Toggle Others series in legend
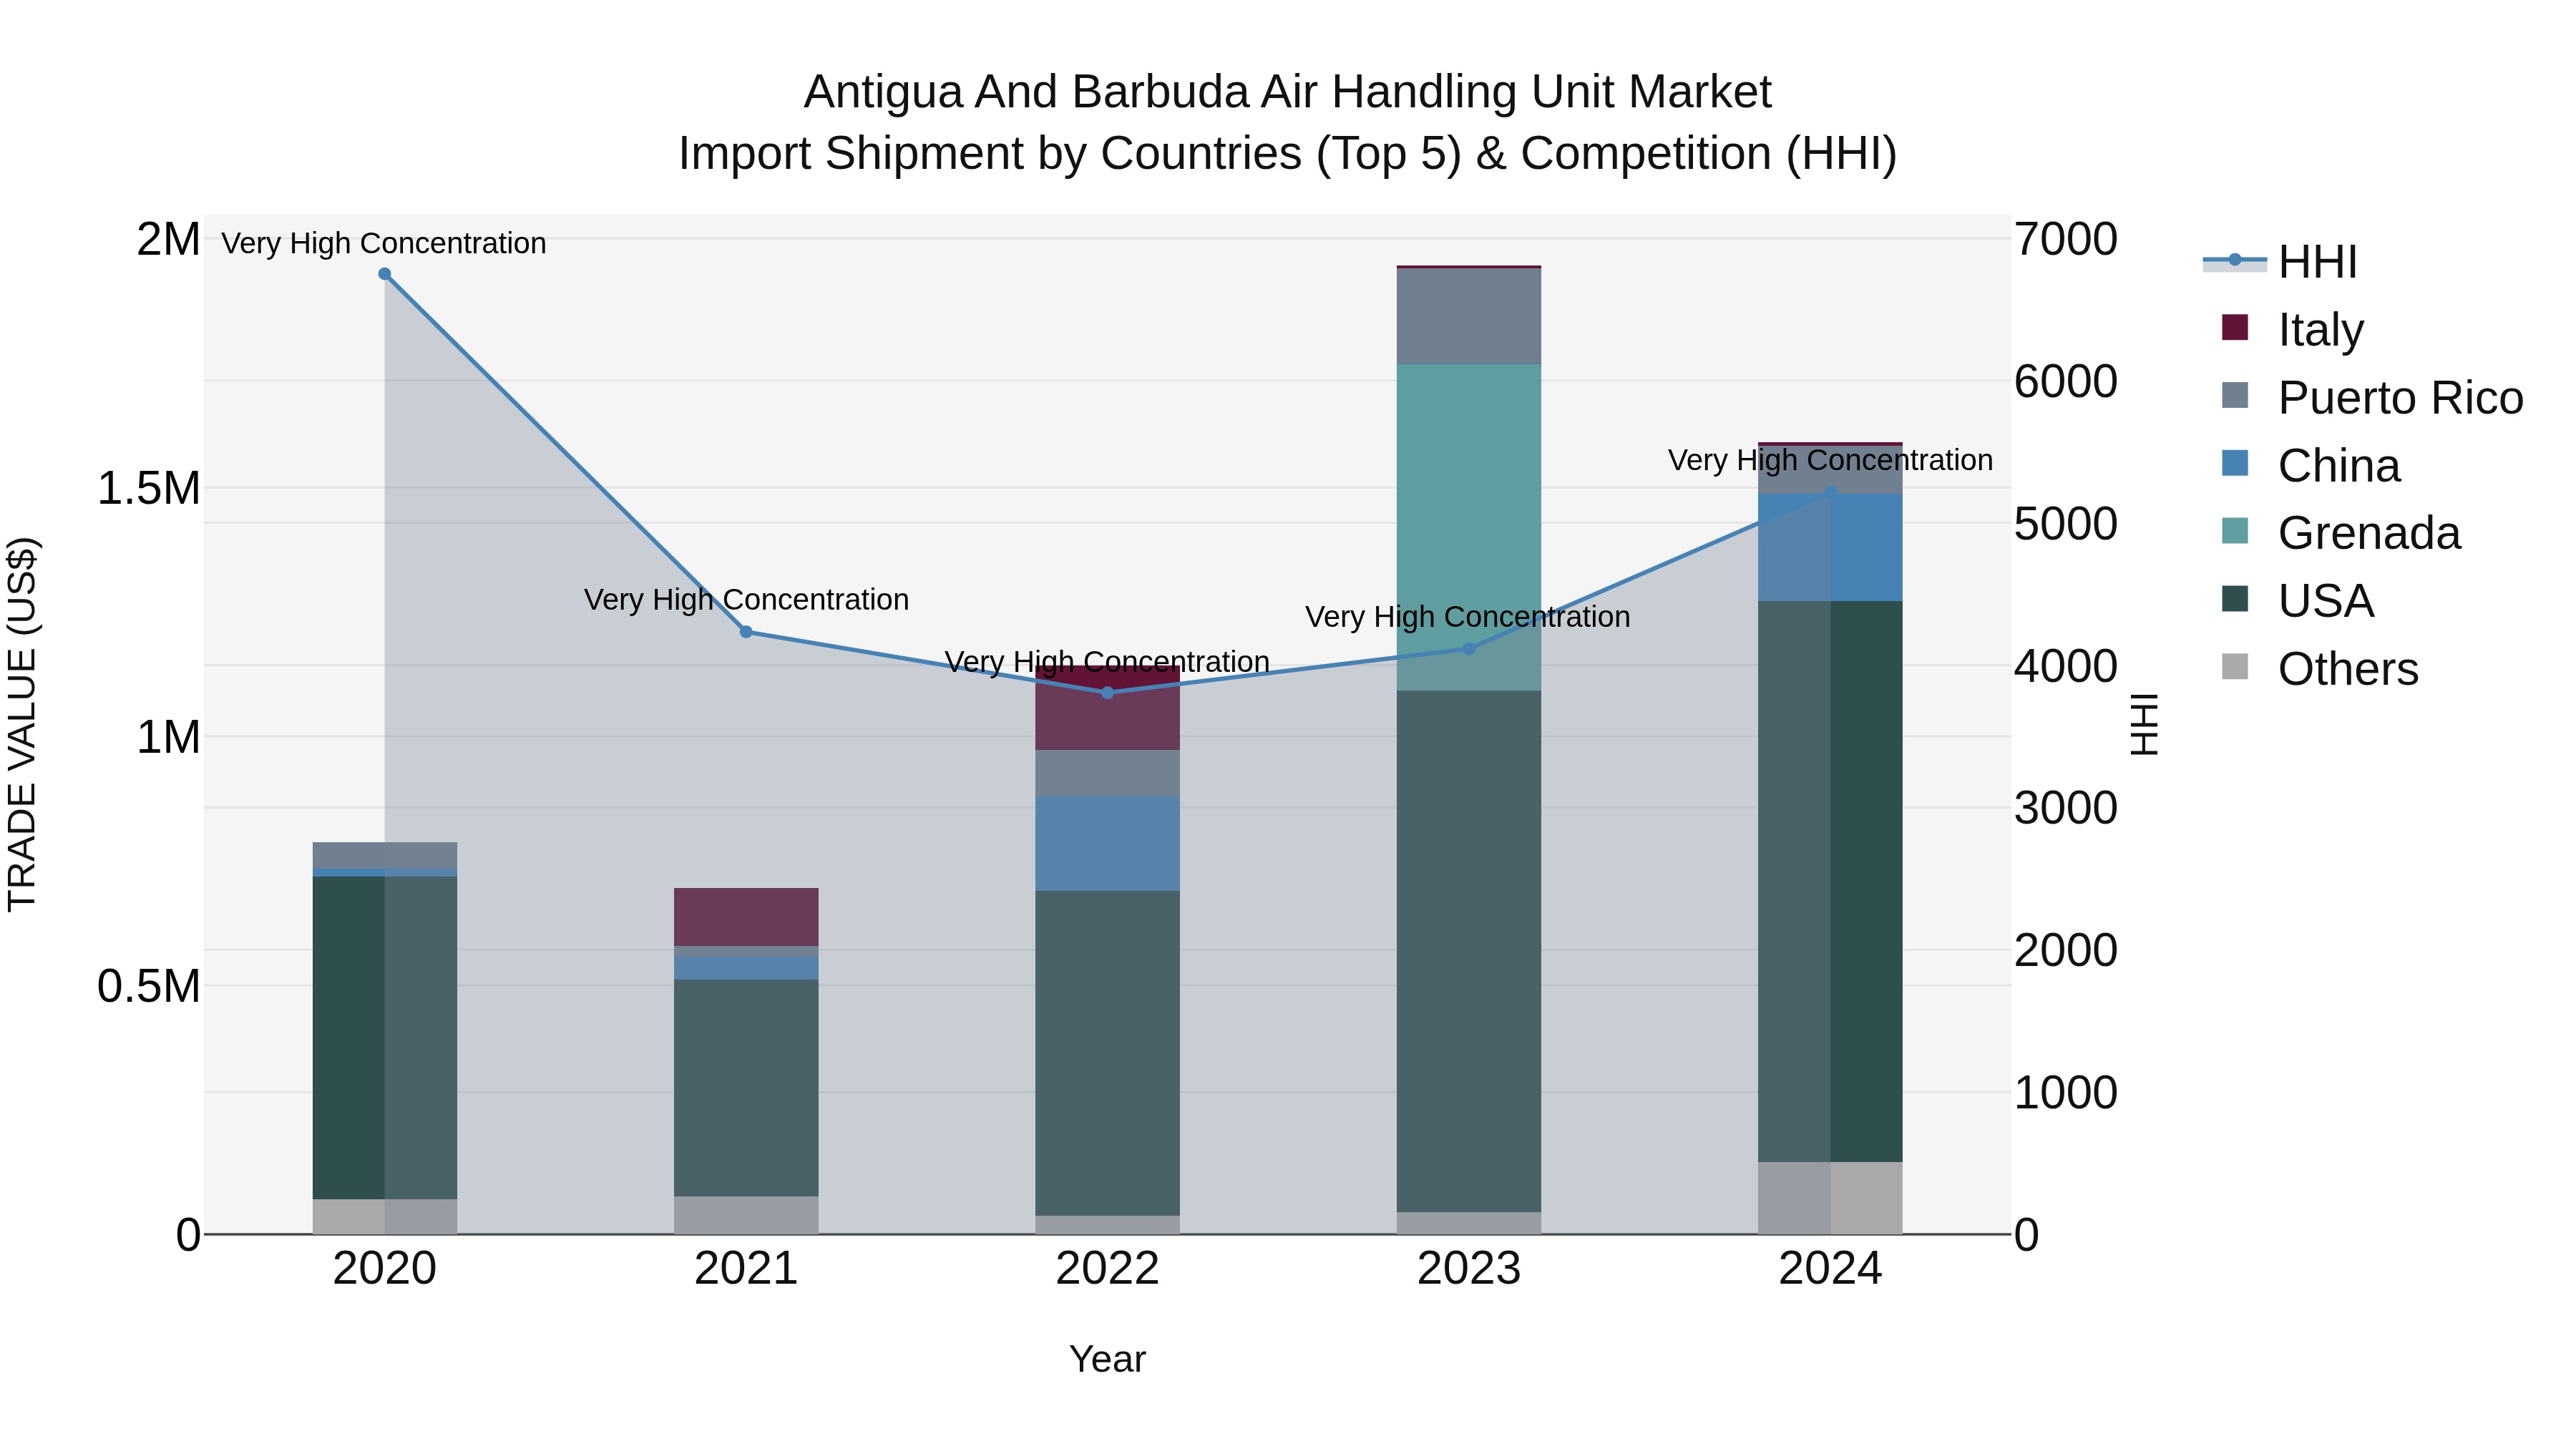 click(2319, 669)
